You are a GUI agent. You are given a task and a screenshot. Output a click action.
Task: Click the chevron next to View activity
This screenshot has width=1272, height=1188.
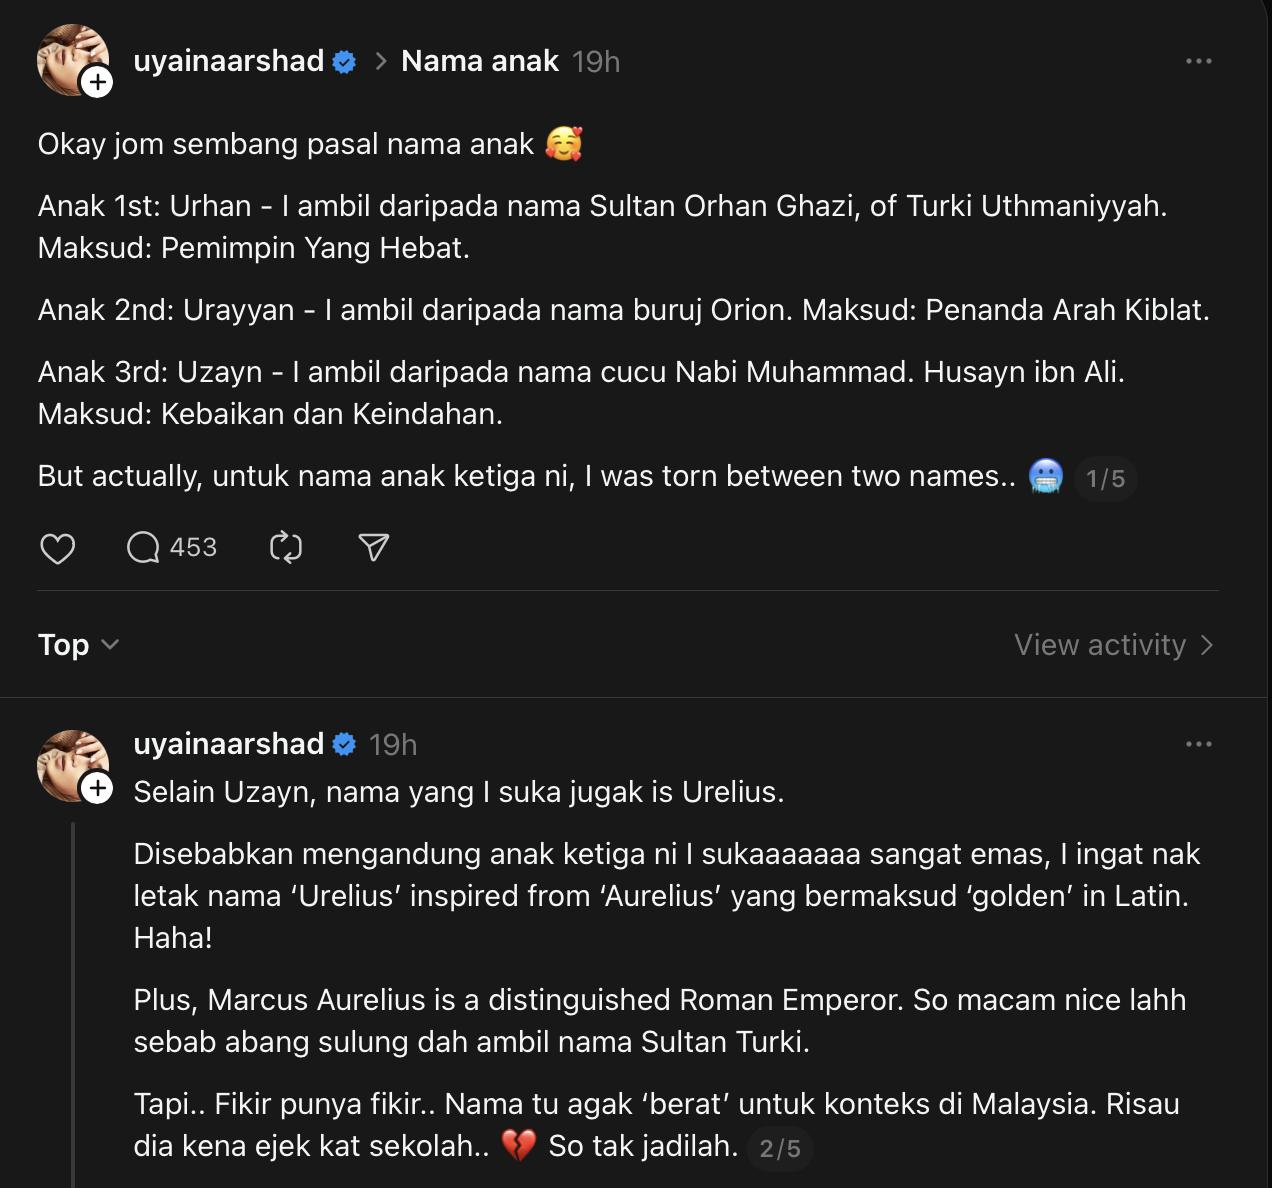[x=1207, y=645]
